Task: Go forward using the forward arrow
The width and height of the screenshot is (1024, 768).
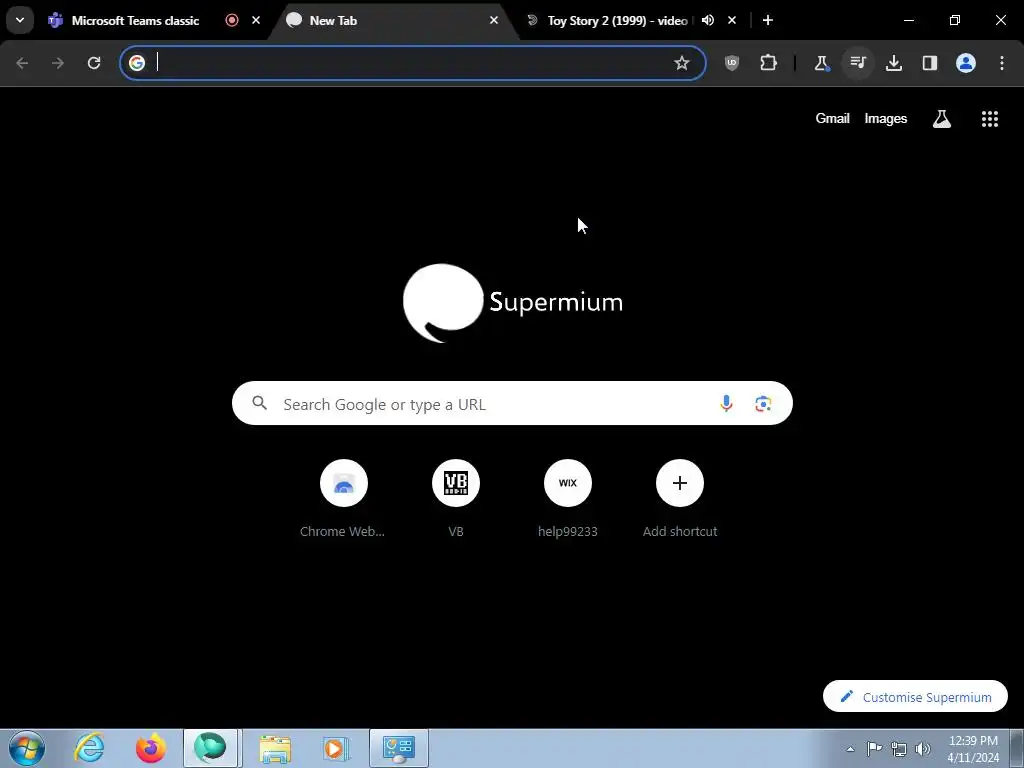Action: coord(58,63)
